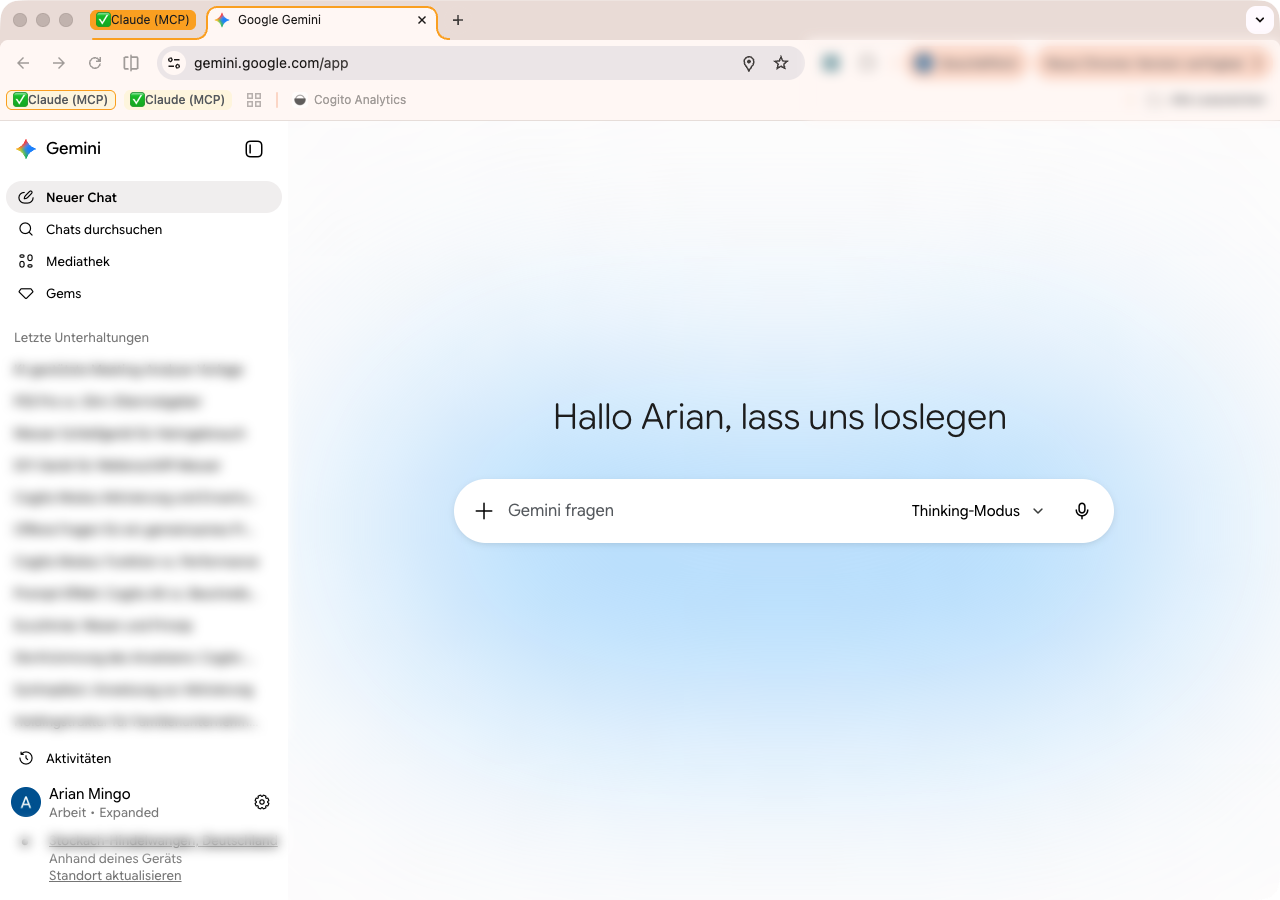The image size is (1280, 900).
Task: Click the split view icon beside reload
Action: (x=131, y=63)
